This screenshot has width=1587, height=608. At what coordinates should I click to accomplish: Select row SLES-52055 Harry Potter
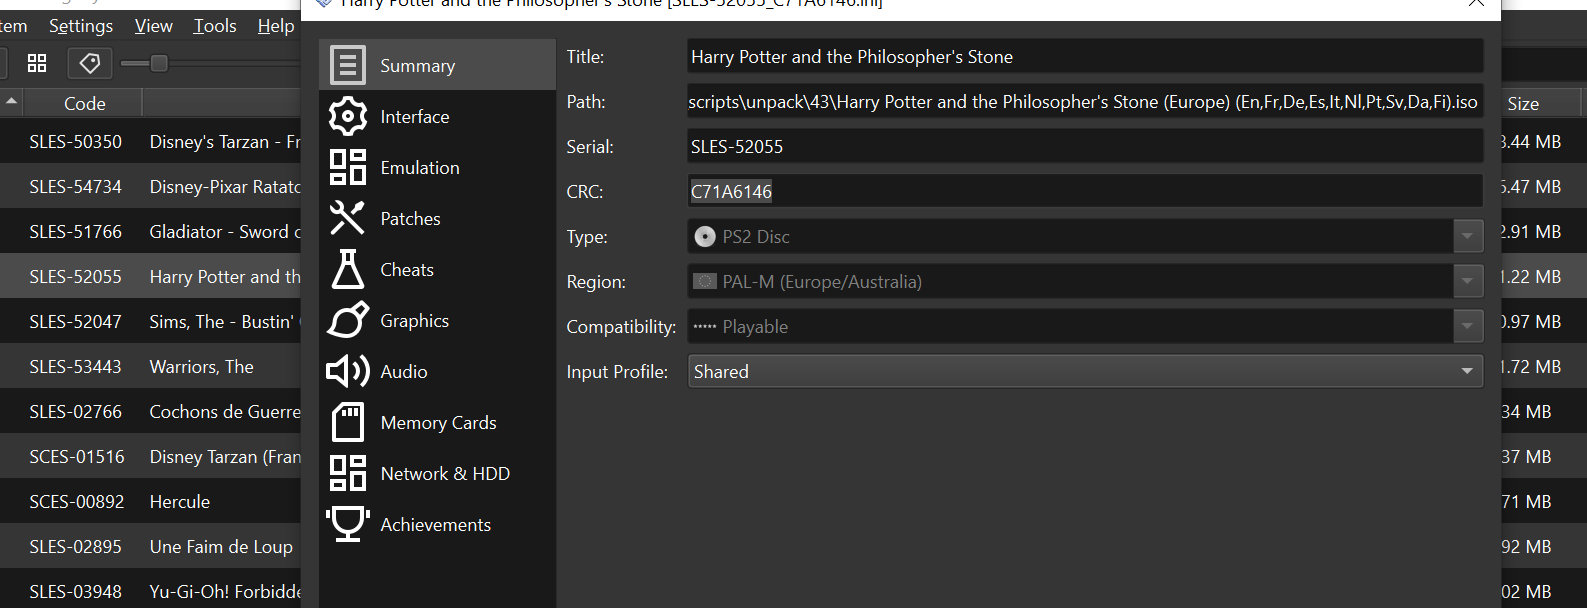coord(150,277)
